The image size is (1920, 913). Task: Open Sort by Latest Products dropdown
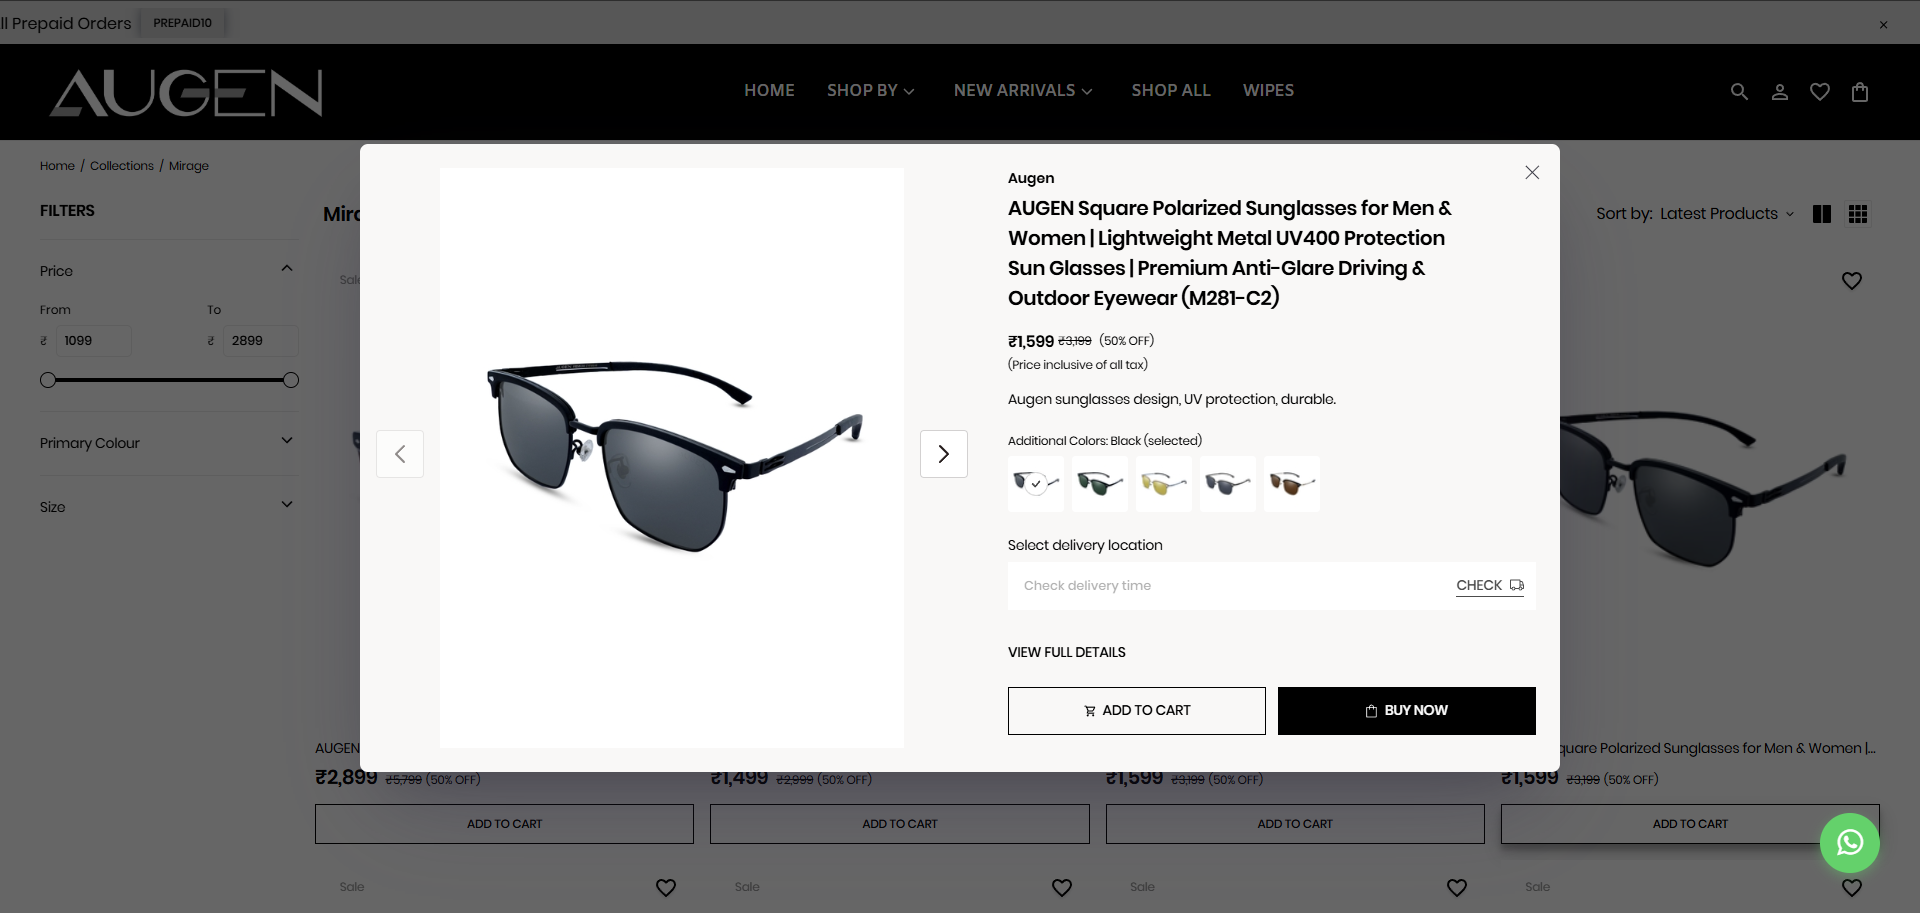click(x=1727, y=214)
